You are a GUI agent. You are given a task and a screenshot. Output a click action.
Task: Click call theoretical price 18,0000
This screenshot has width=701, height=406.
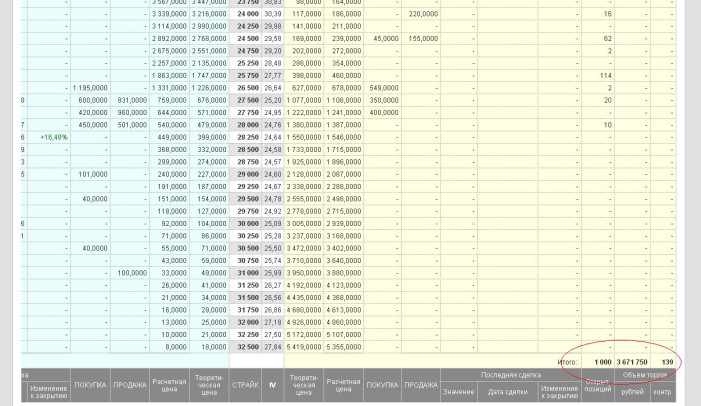tap(214, 347)
